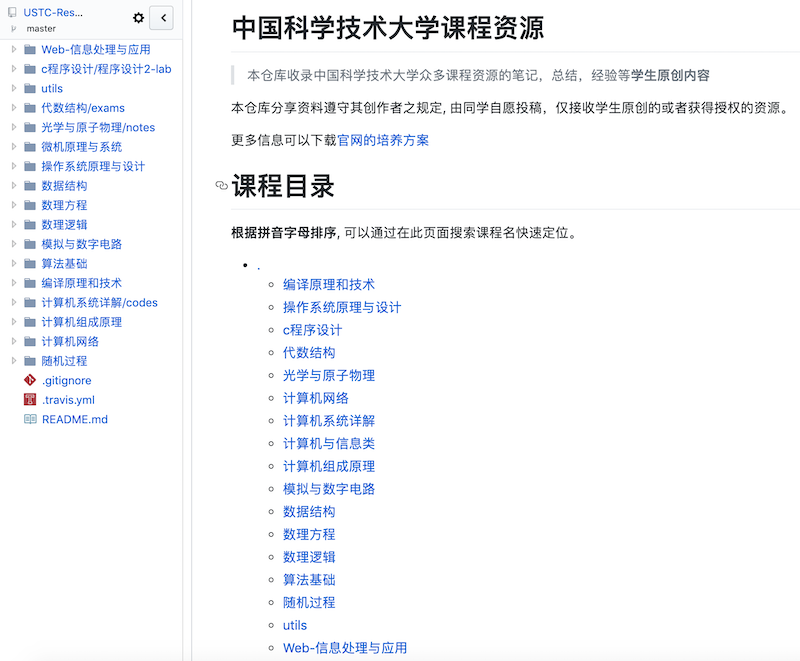Click the anchor link icon beside 课程目录
The image size is (800, 661).
coord(221,186)
